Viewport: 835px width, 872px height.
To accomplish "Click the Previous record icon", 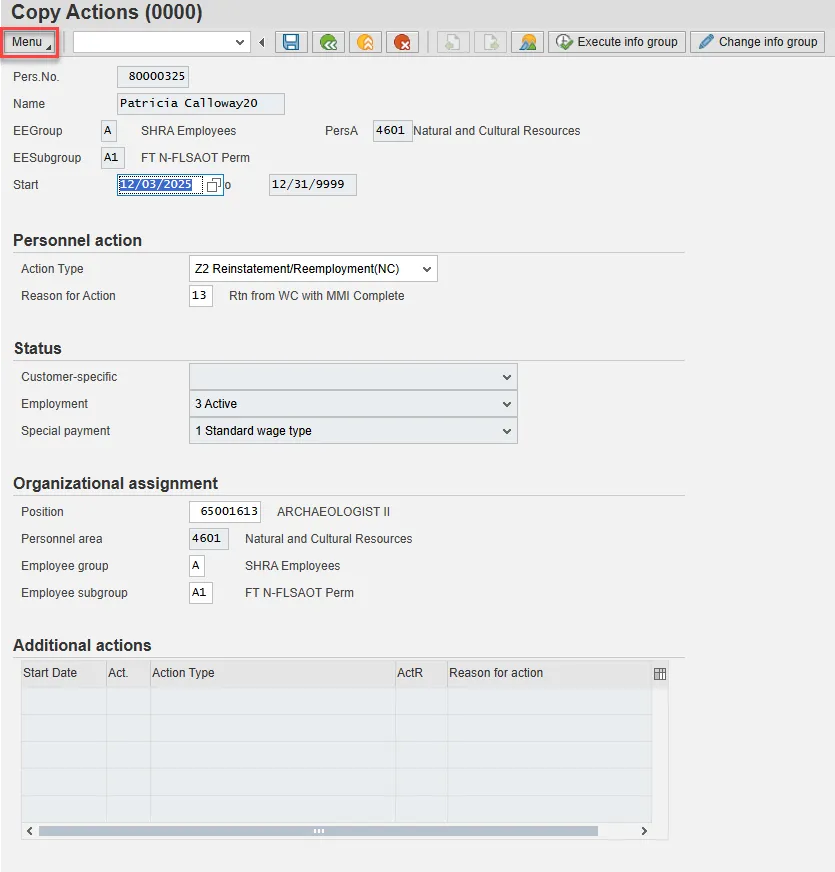I will click(x=453, y=42).
